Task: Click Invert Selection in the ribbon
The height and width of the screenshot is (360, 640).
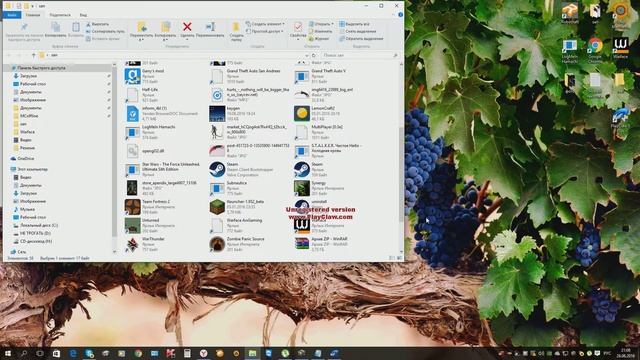Action: pos(361,39)
